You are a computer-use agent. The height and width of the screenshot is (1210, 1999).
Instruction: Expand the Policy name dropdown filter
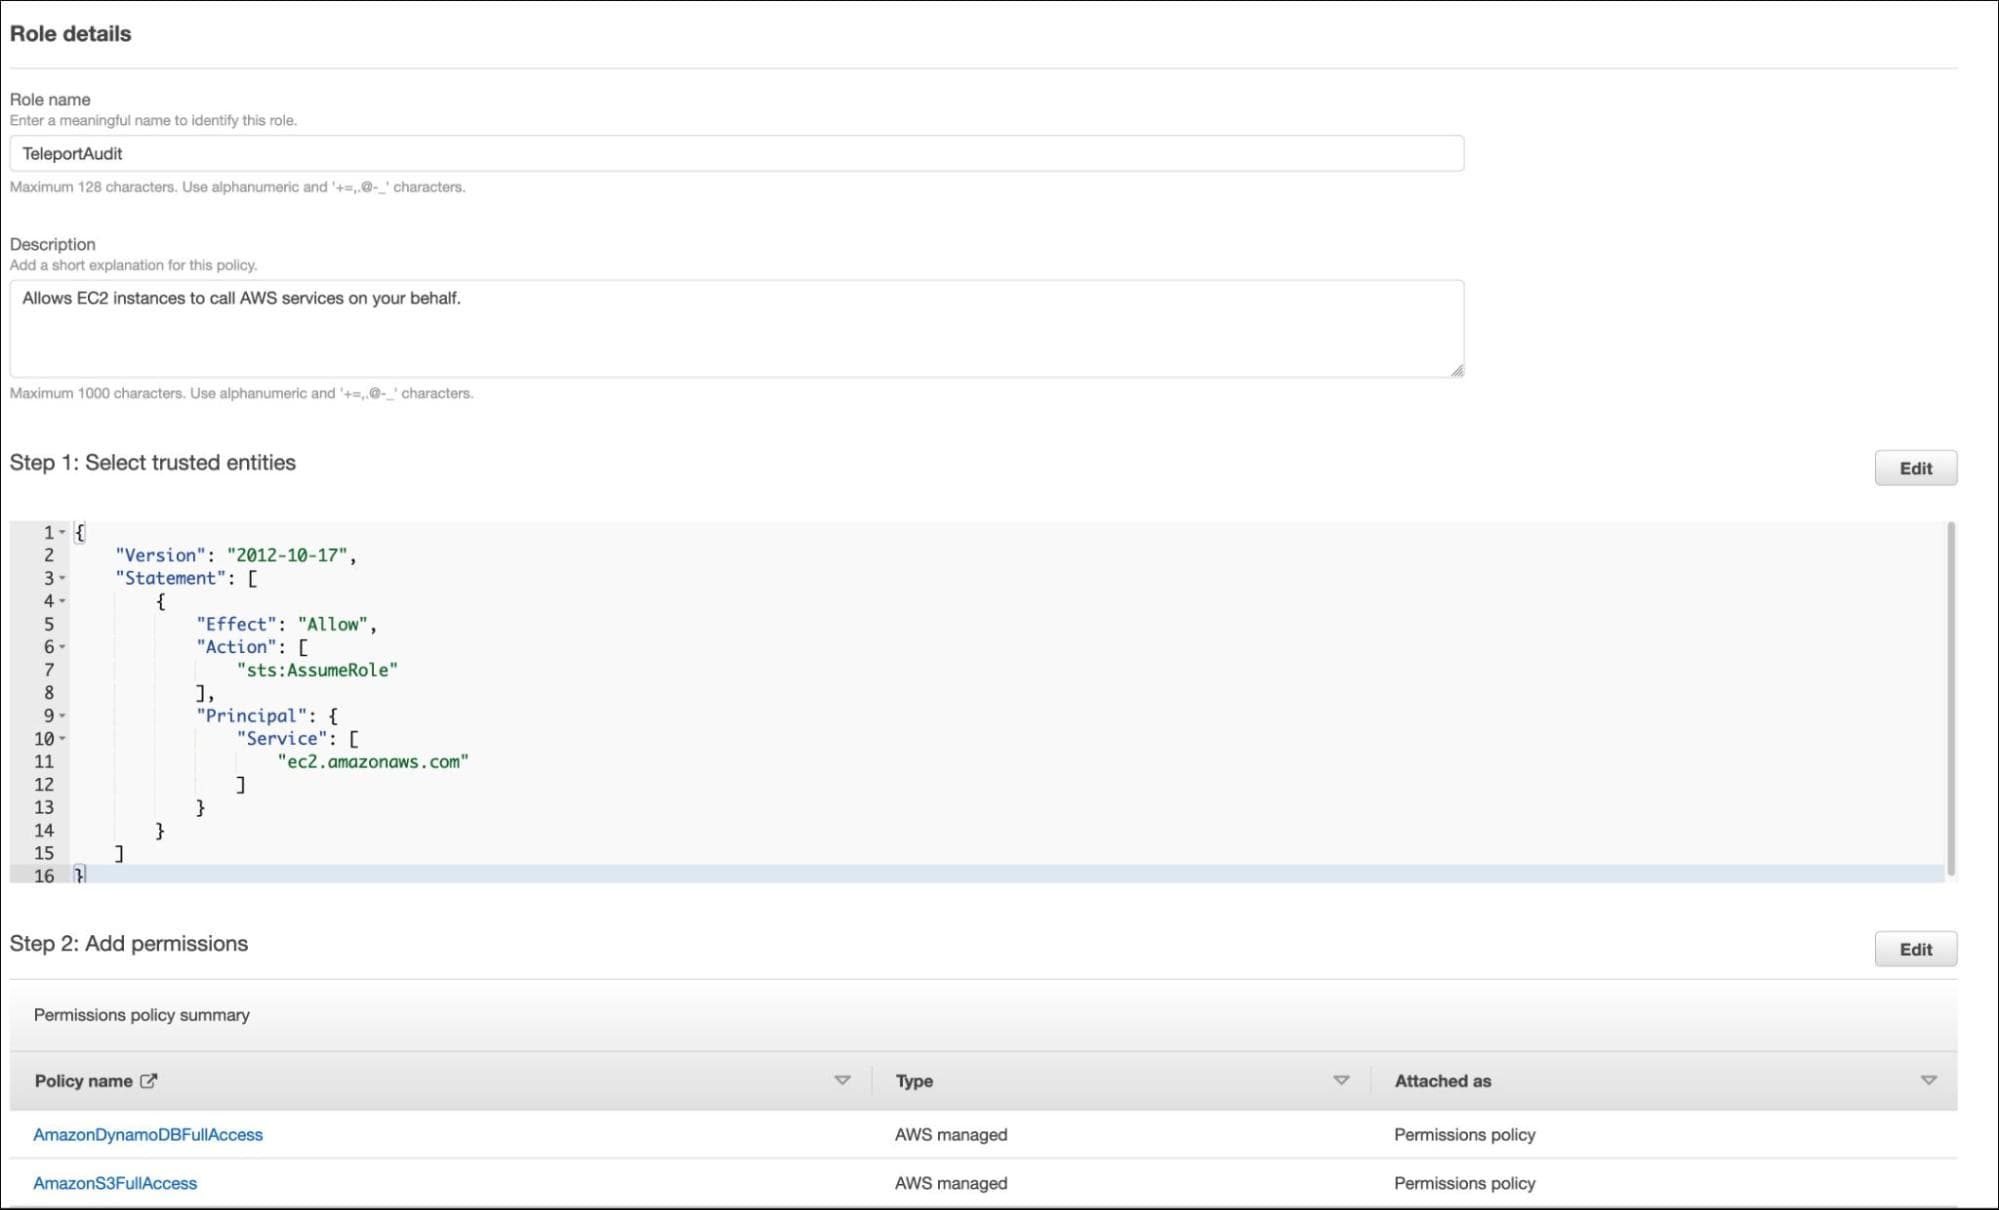tap(845, 1080)
